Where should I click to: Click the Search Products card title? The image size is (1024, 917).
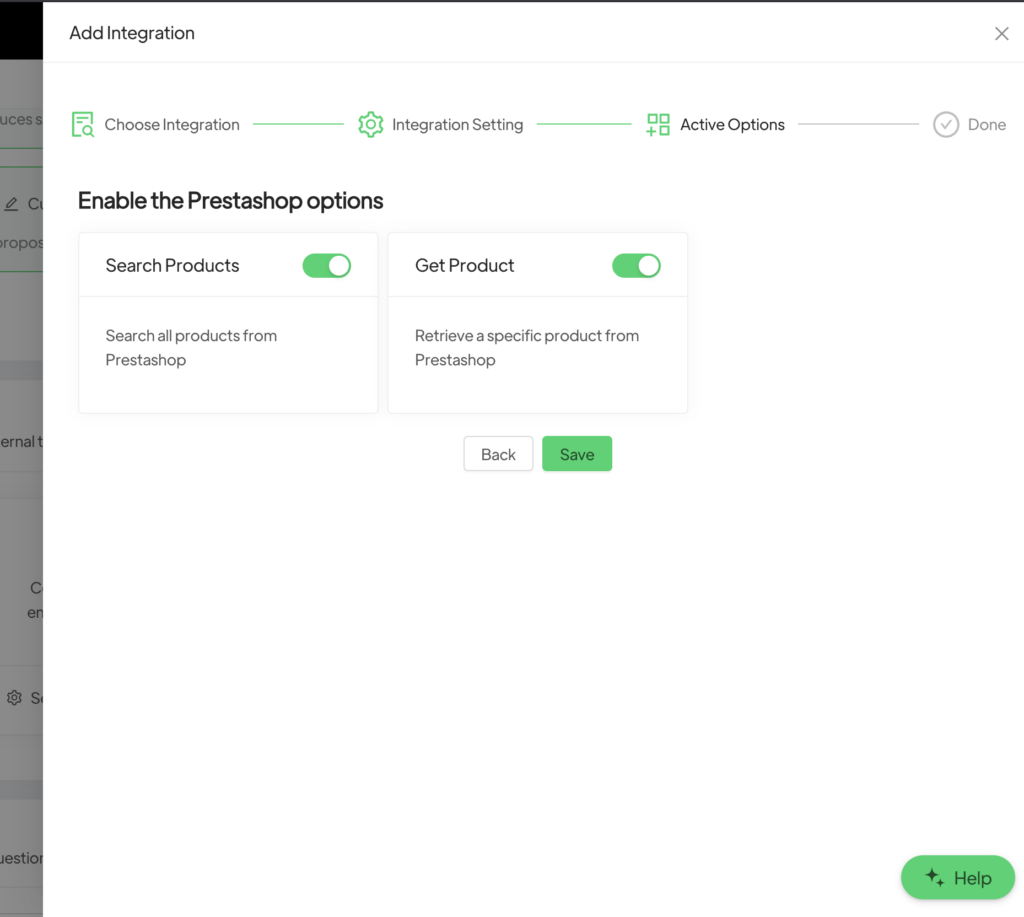tap(172, 265)
